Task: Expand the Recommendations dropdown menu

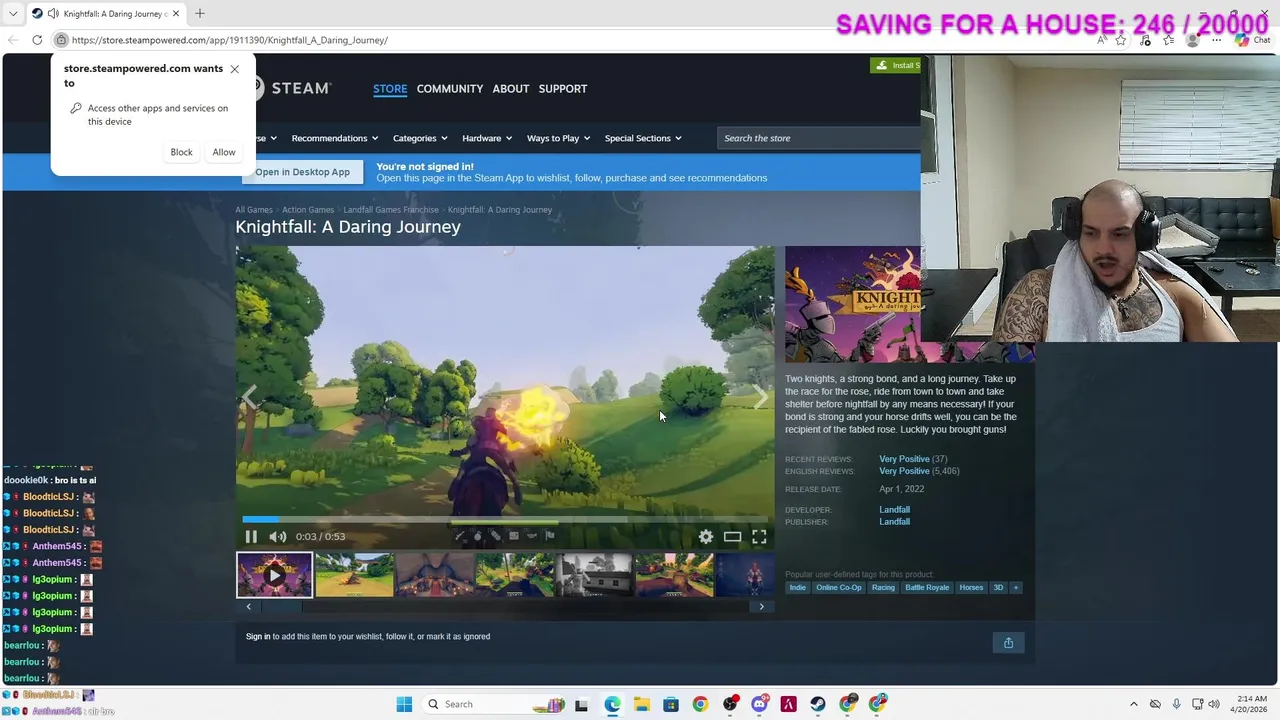Action: coord(335,138)
